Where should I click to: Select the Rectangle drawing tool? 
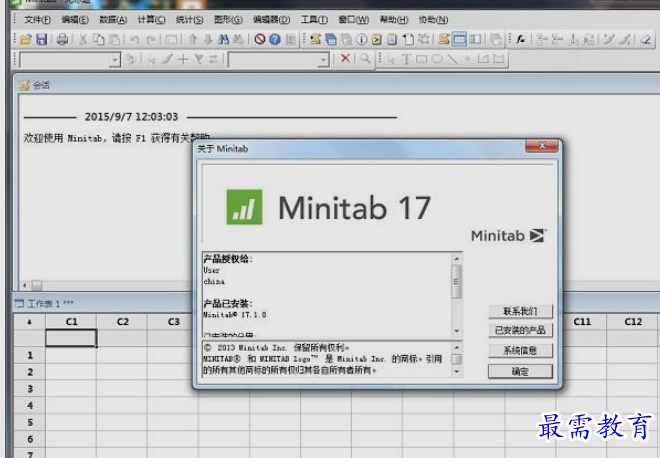(421, 59)
